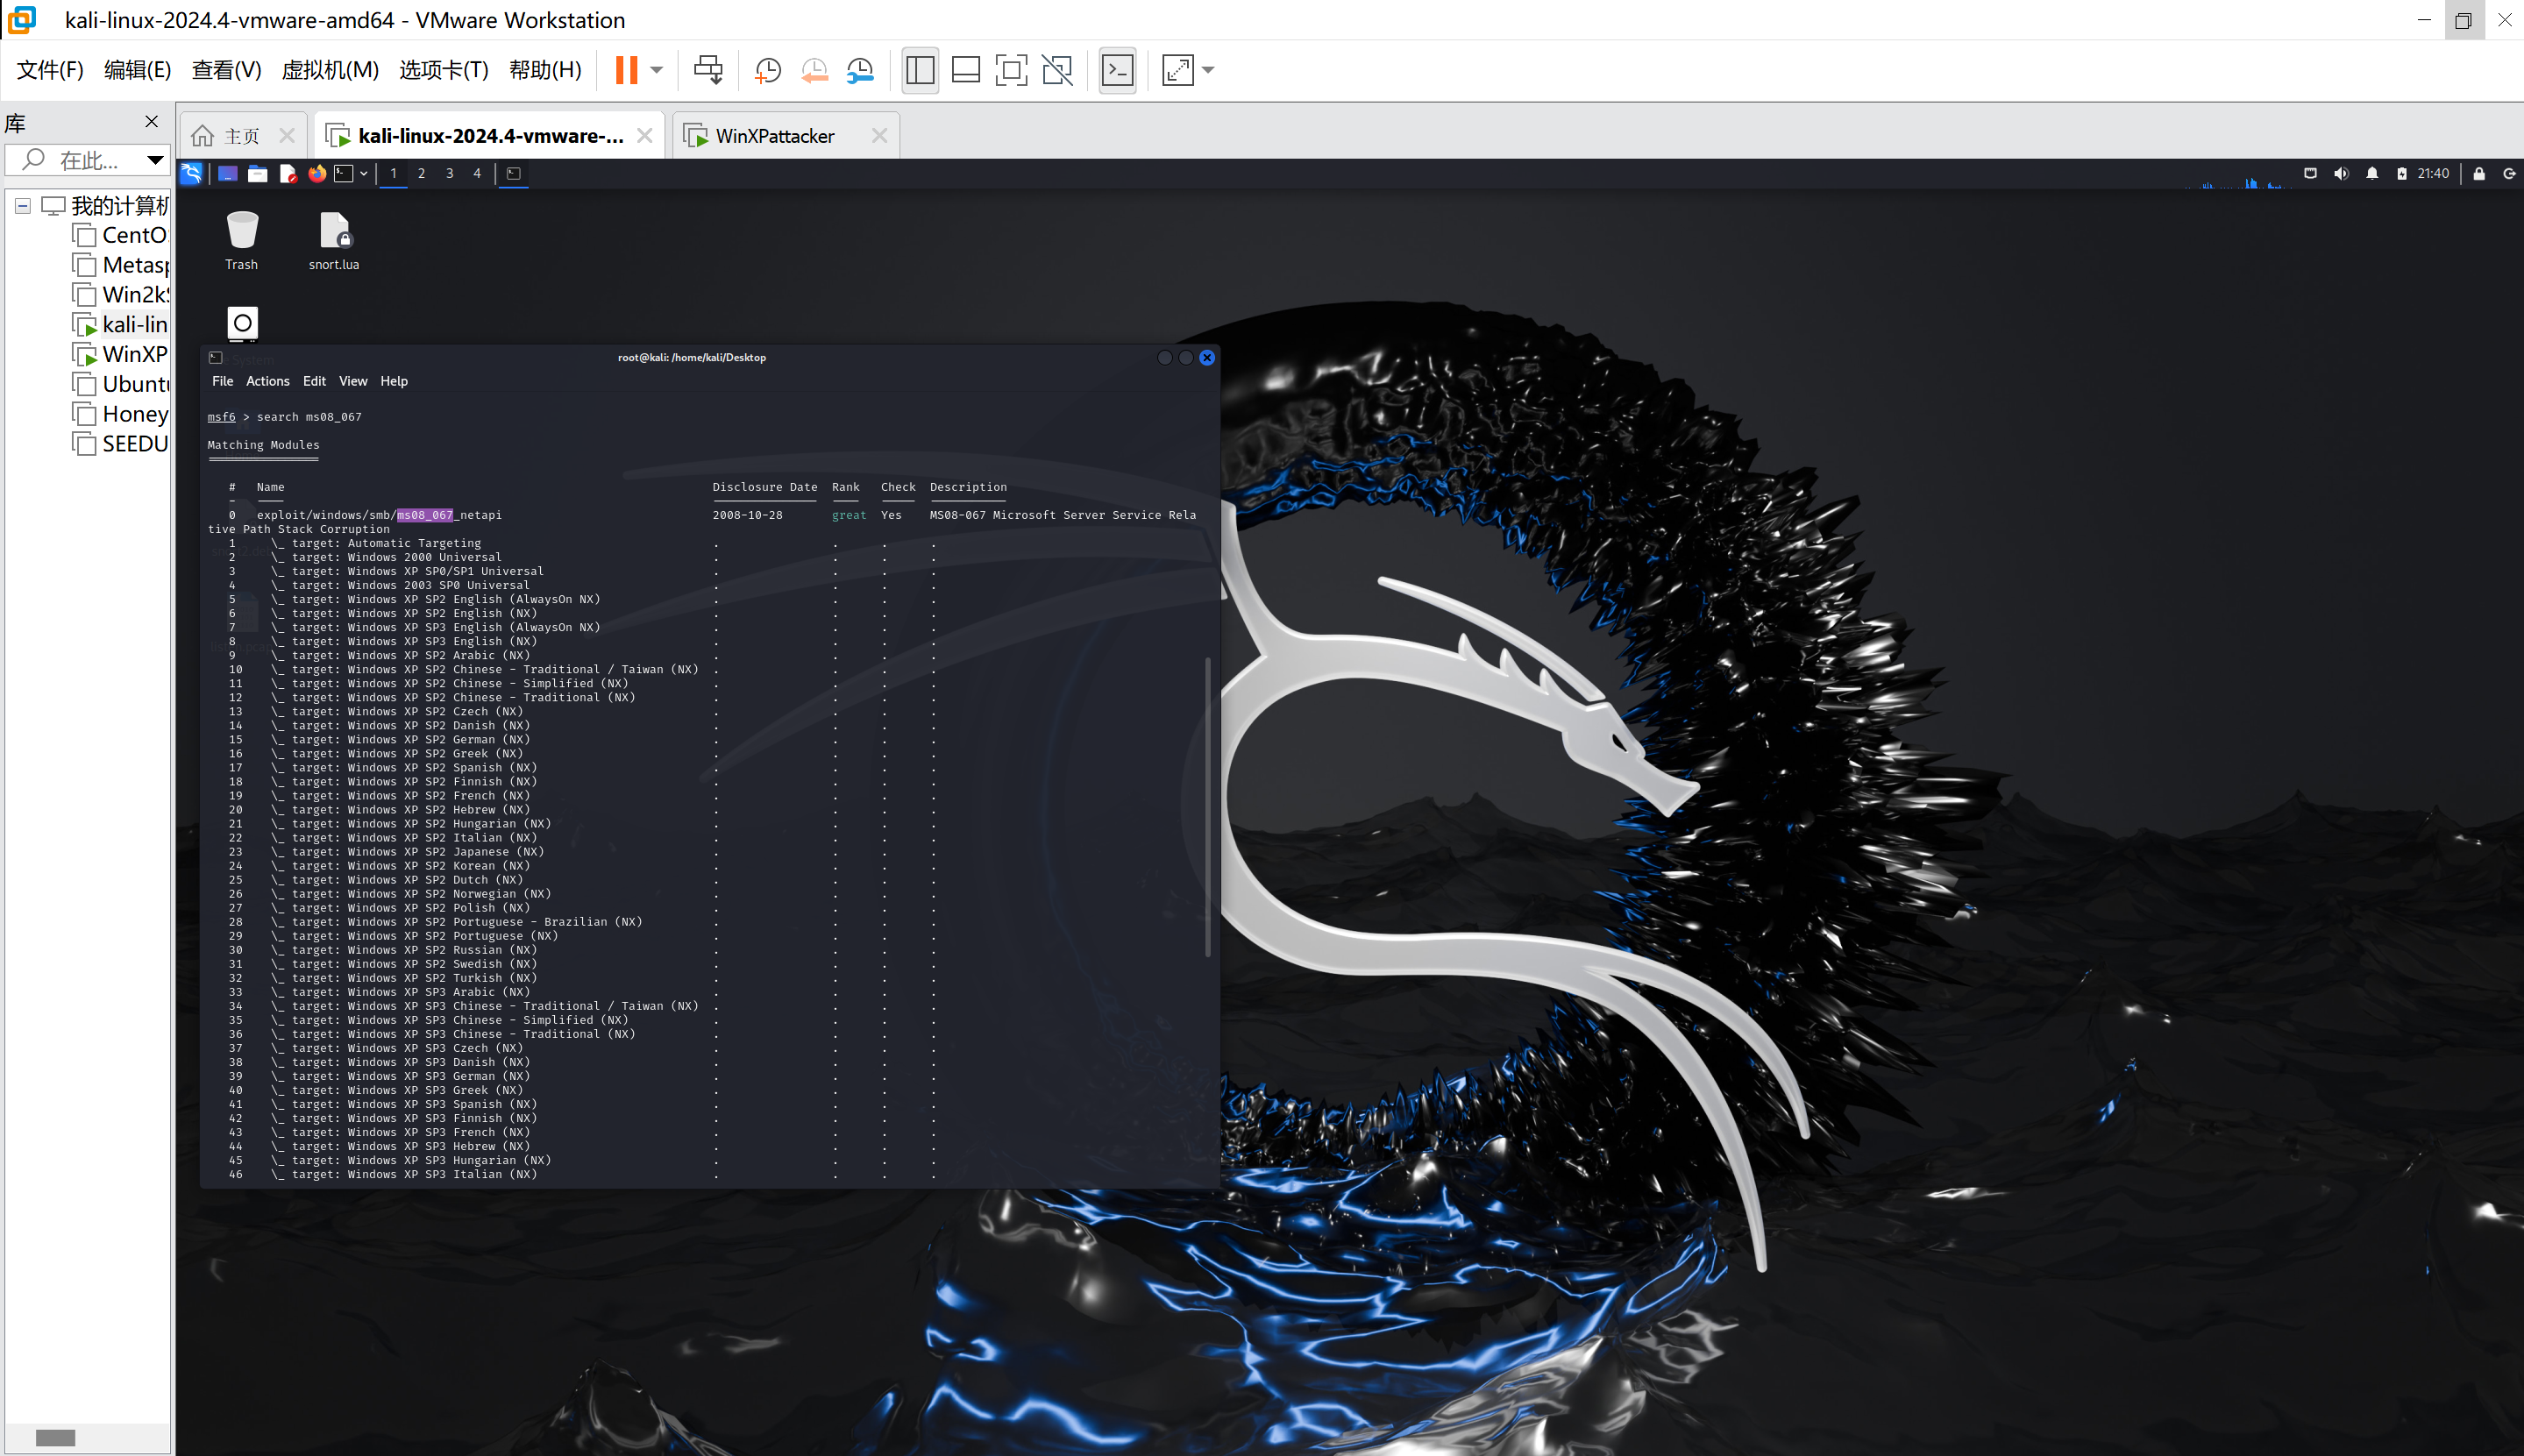Toggle the console view button
Image resolution: width=2524 pixels, height=1456 pixels.
coord(1117,70)
